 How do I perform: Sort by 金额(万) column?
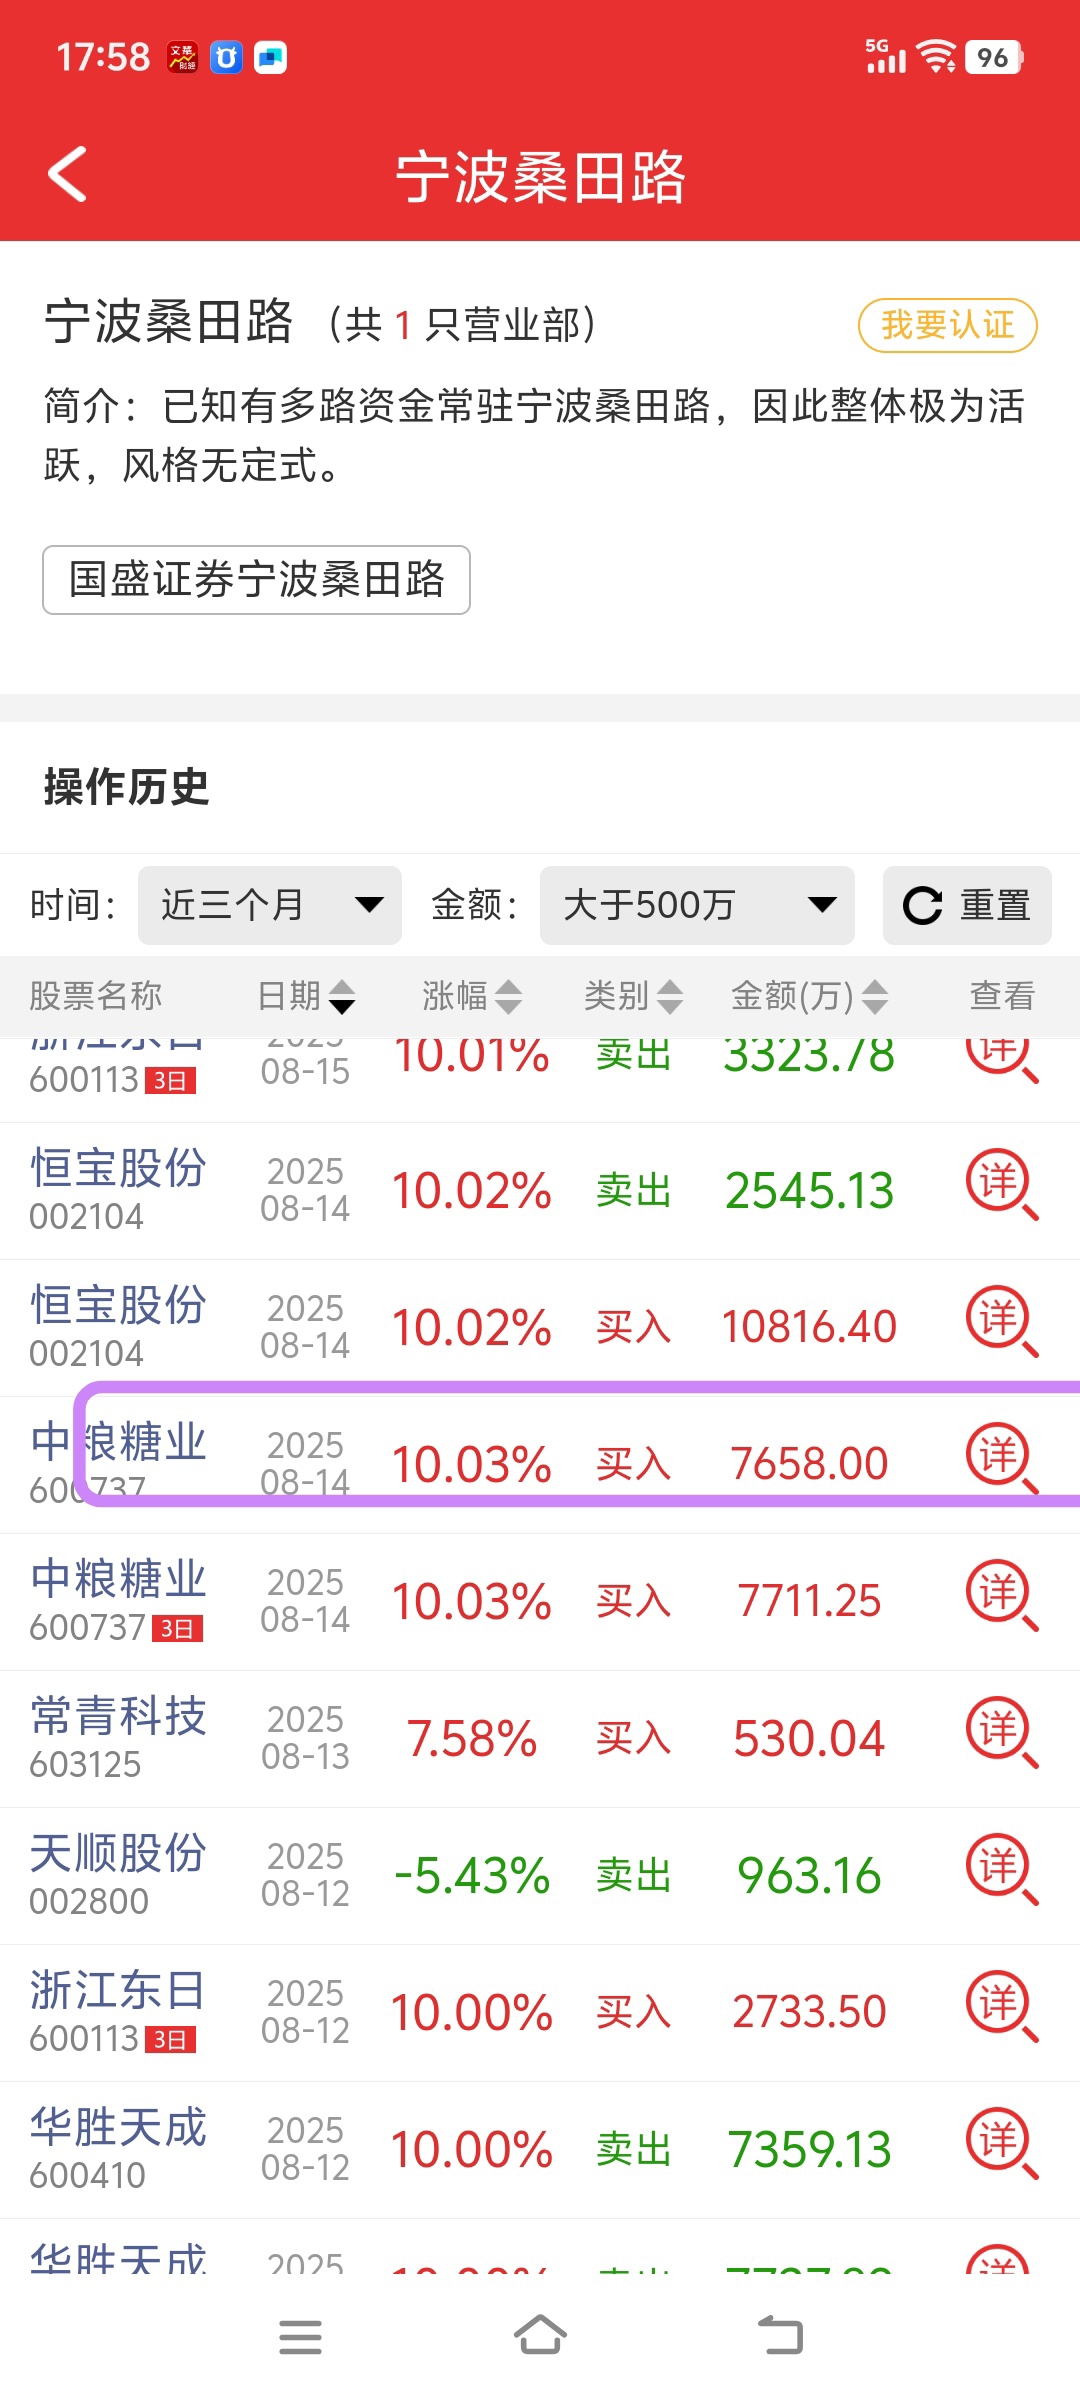pyautogui.click(x=809, y=996)
